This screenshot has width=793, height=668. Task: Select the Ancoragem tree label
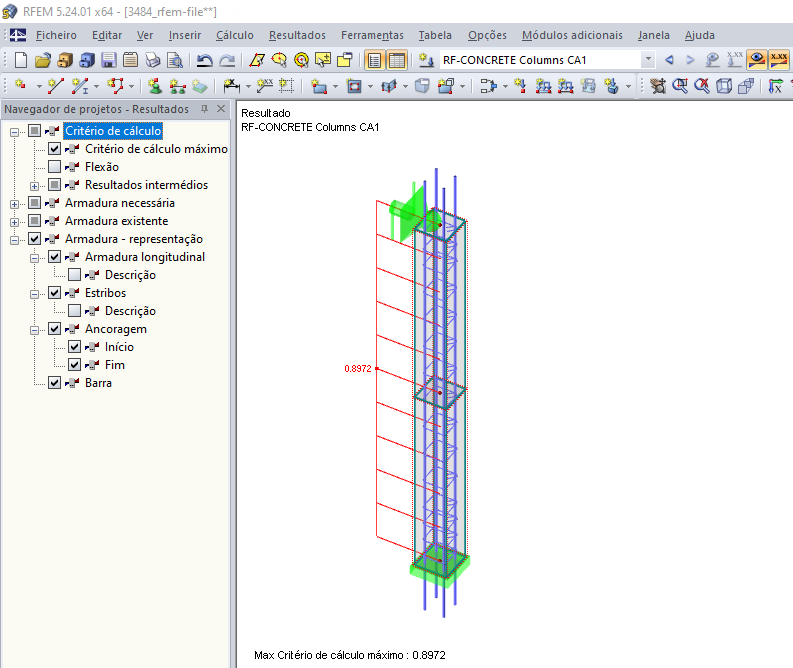[116, 329]
